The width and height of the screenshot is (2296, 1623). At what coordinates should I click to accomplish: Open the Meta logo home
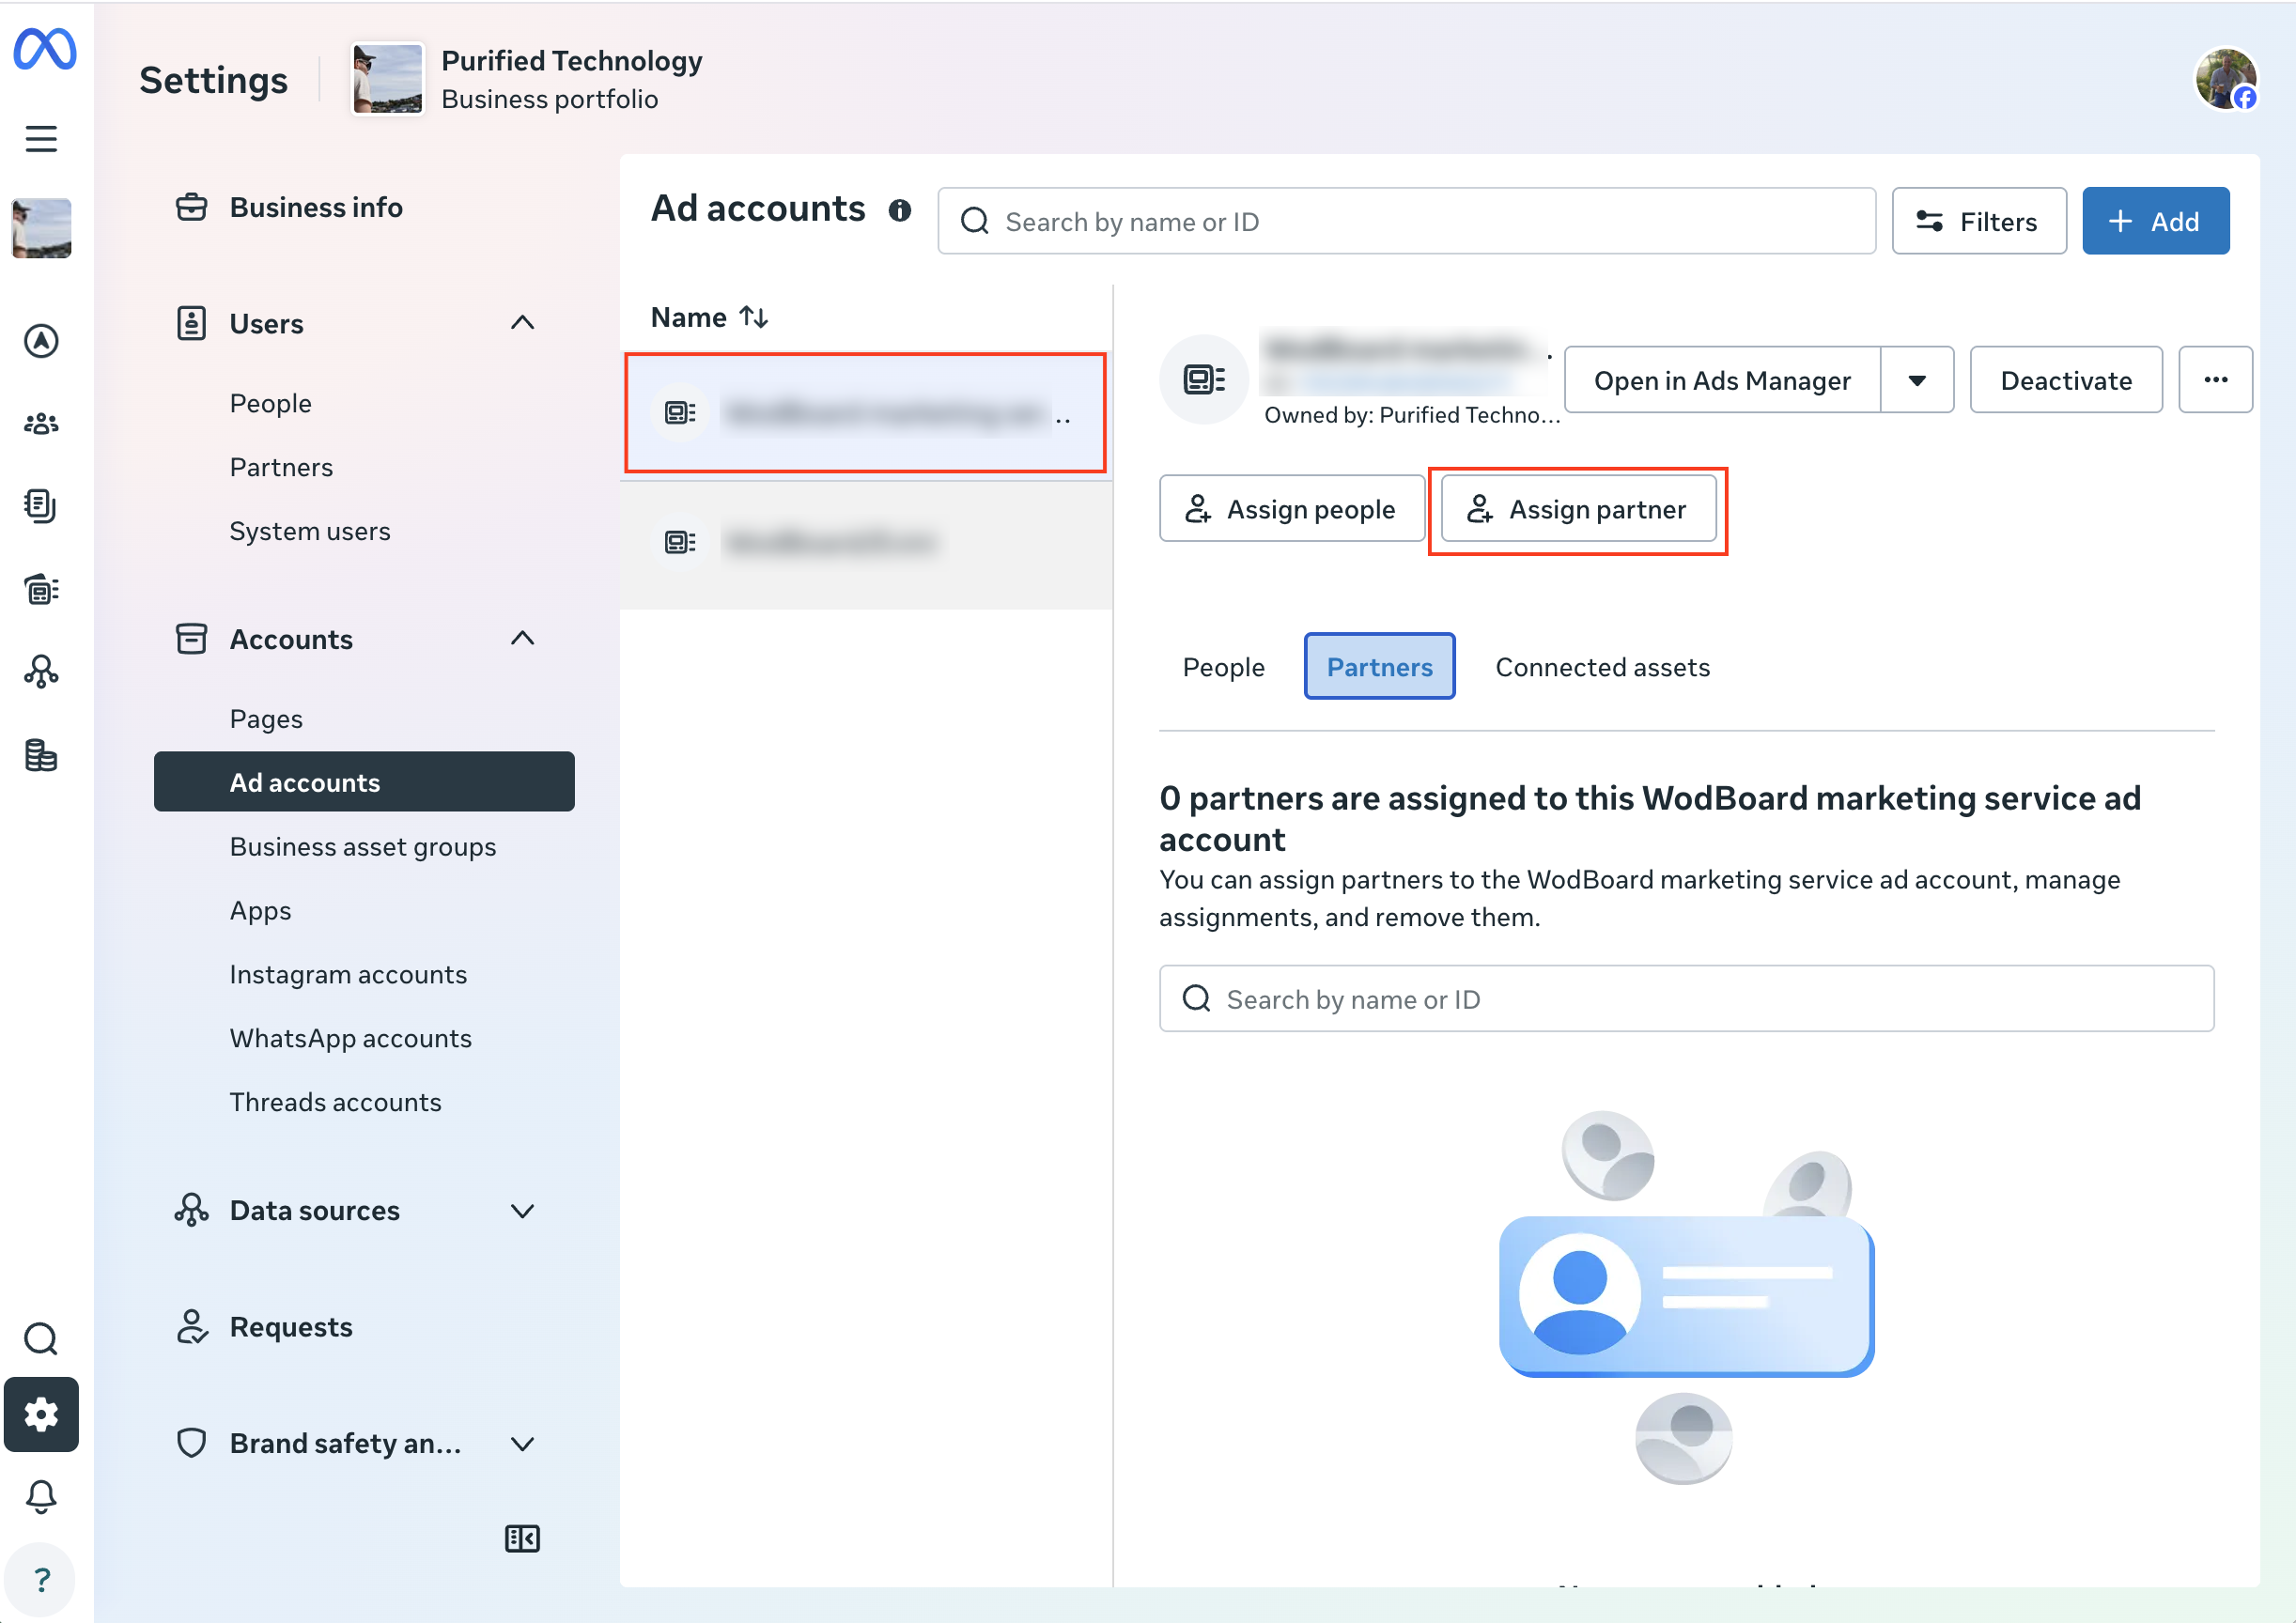45,47
